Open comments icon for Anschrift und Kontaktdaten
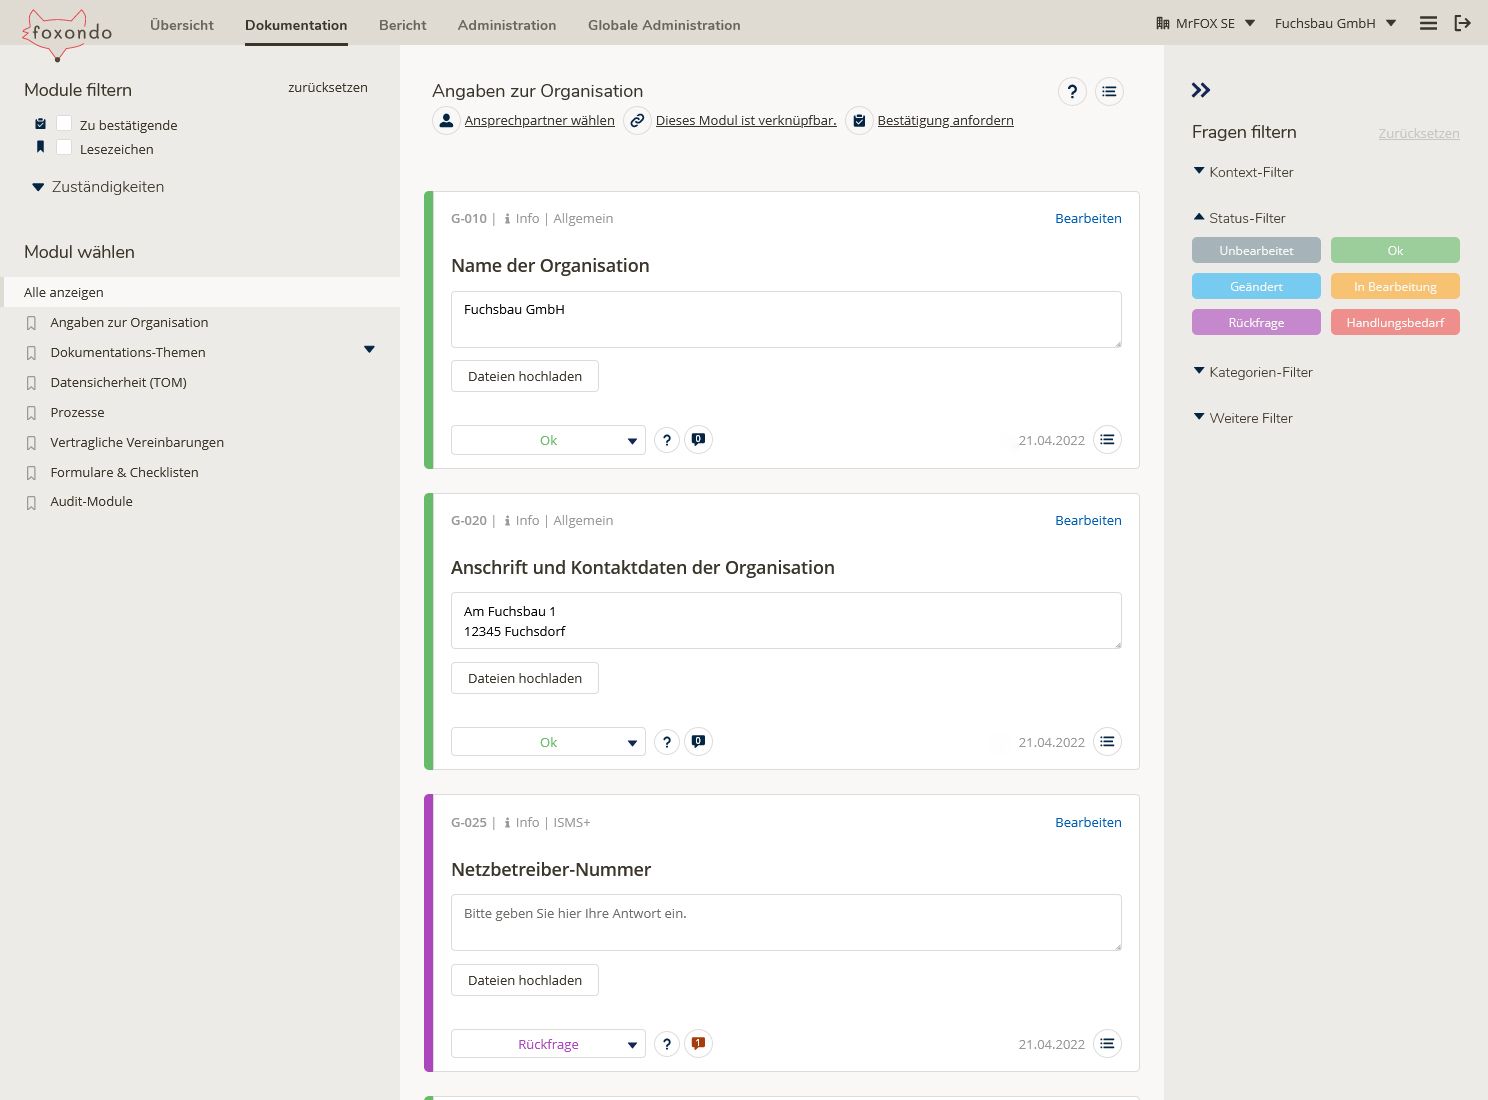This screenshot has width=1488, height=1100. (698, 742)
